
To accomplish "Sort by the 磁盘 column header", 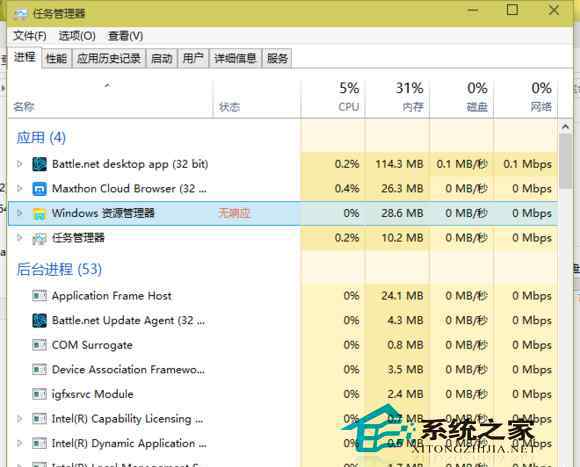I will point(462,99).
